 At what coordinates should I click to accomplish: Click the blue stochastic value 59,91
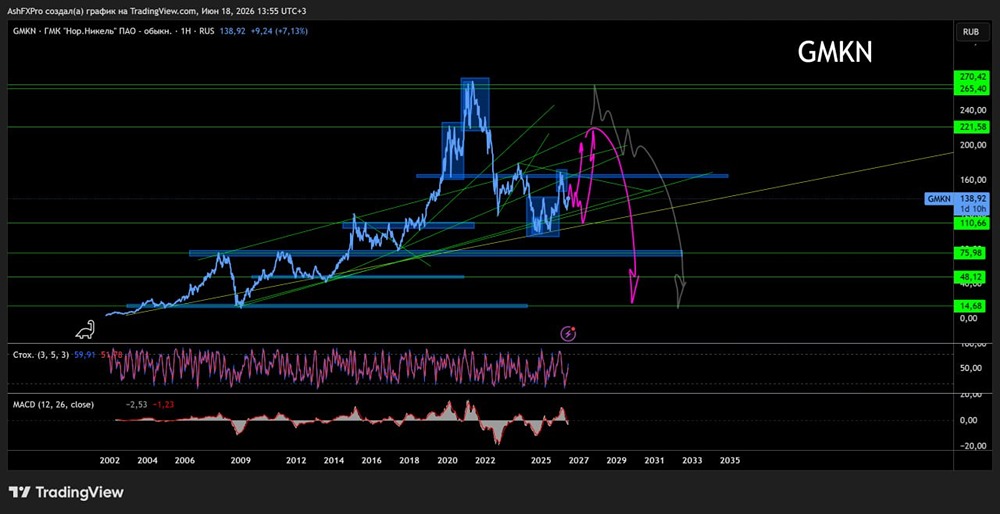pyautogui.click(x=85, y=355)
